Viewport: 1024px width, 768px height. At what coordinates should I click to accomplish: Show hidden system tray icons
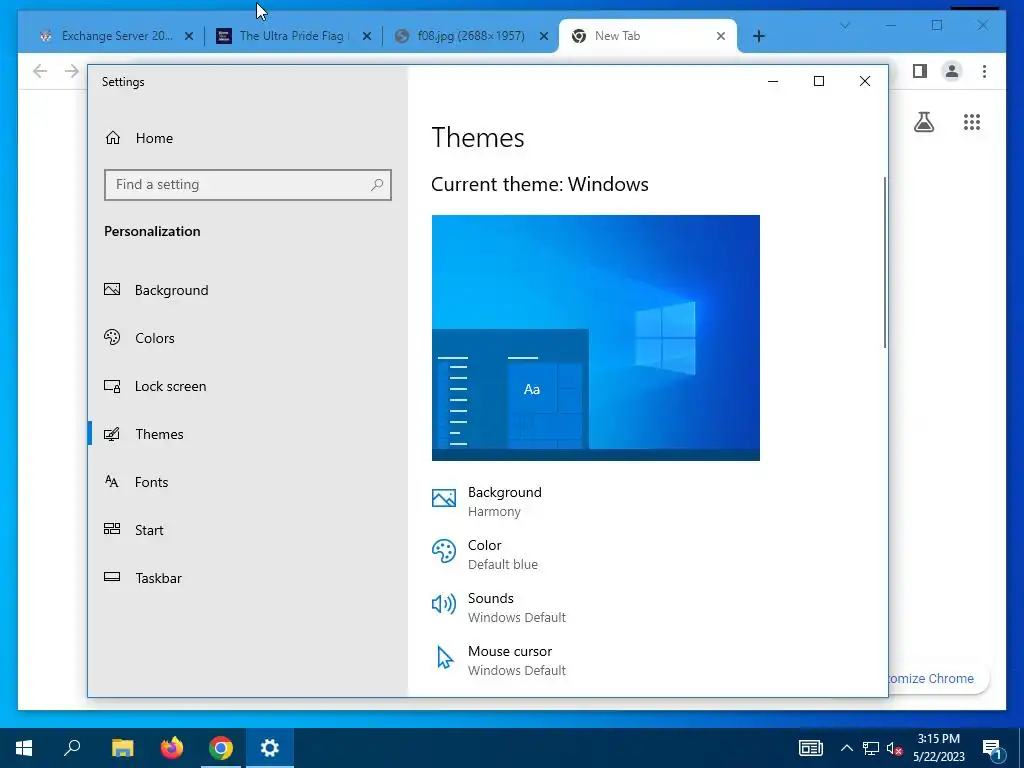pyautogui.click(x=846, y=748)
